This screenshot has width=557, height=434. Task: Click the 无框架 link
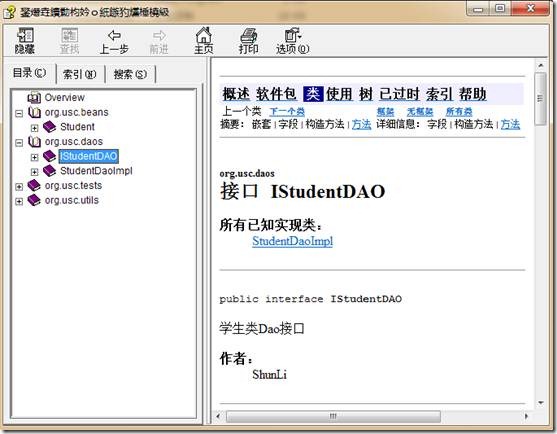(x=420, y=112)
